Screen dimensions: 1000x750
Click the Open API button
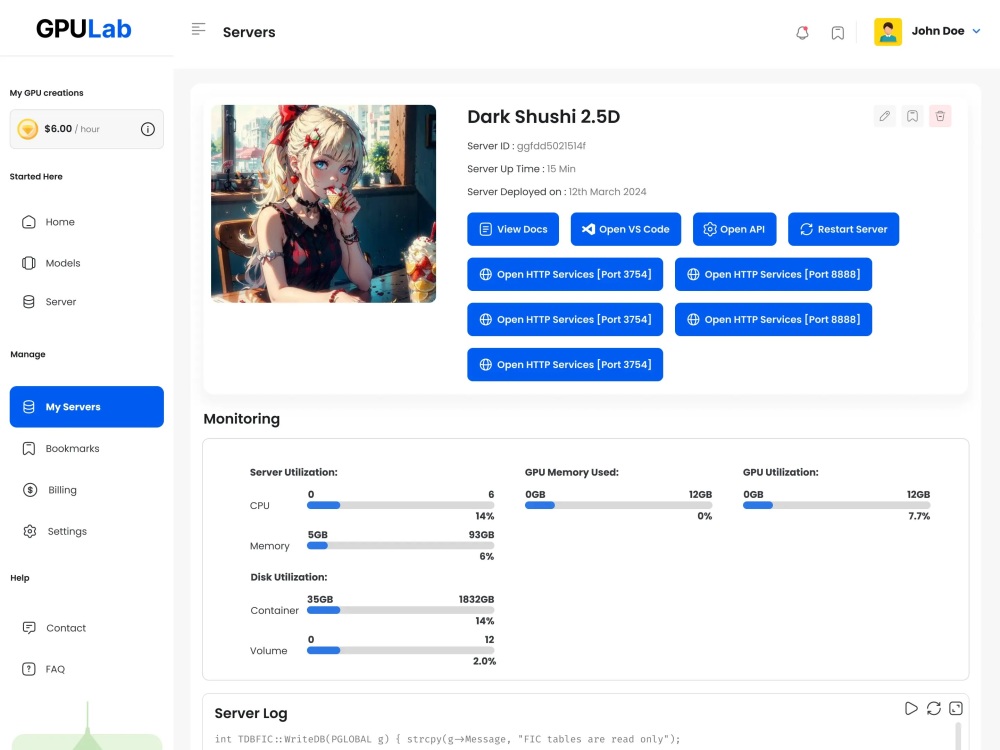[x=734, y=229]
